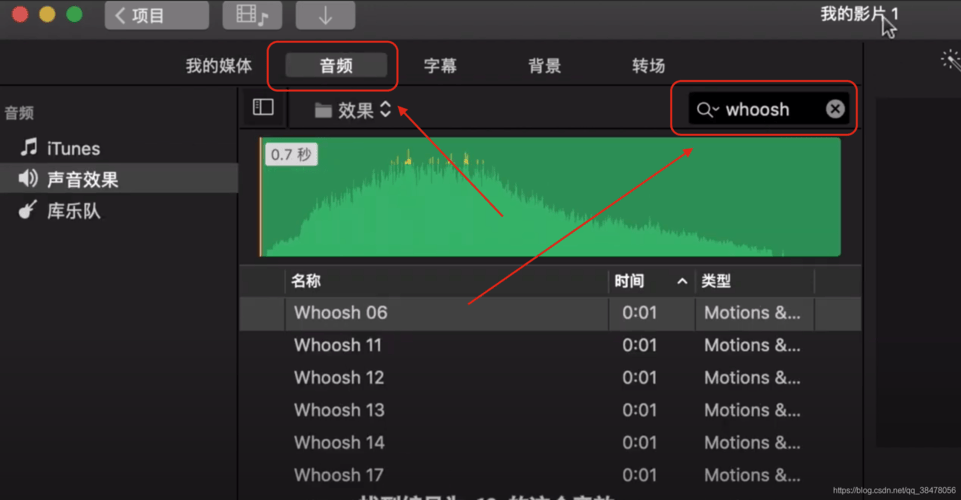The height and width of the screenshot is (500, 961).
Task: Select Sound Effects (声音效果) in sidebar
Action: (119, 179)
